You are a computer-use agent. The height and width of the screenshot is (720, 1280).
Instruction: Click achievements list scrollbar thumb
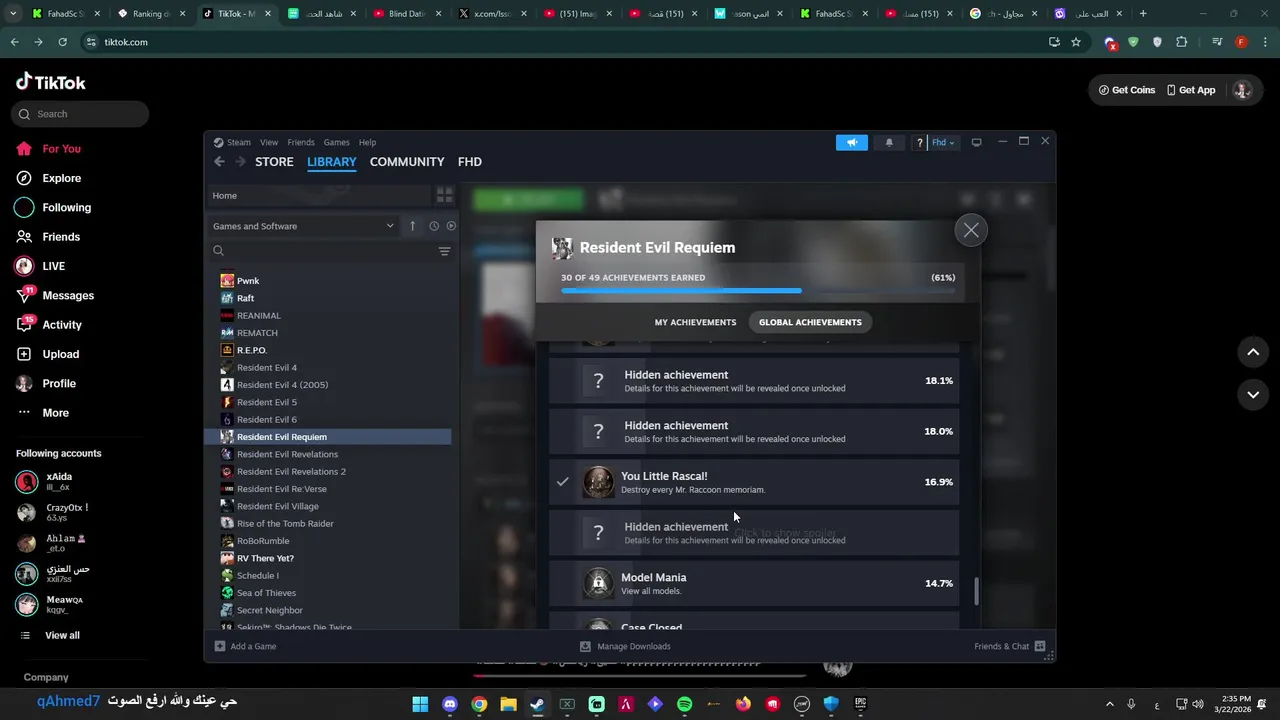pyautogui.click(x=976, y=590)
